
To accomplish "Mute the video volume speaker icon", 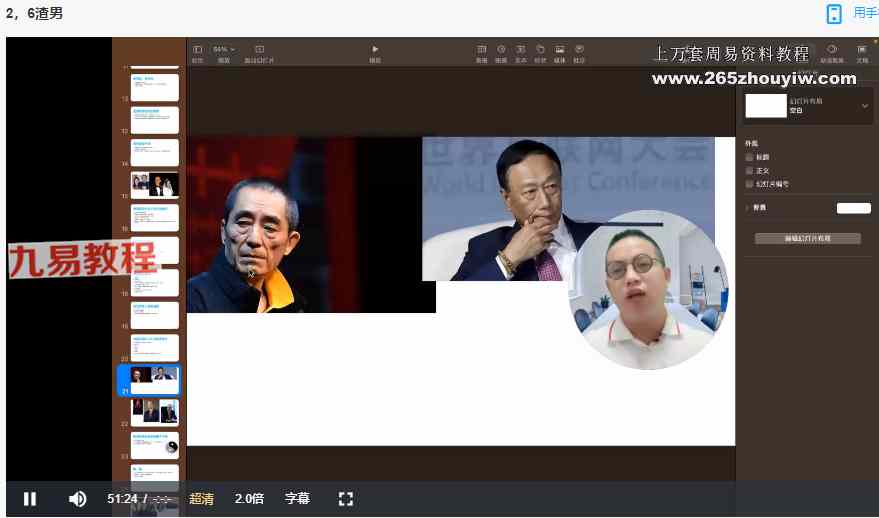I will point(77,499).
